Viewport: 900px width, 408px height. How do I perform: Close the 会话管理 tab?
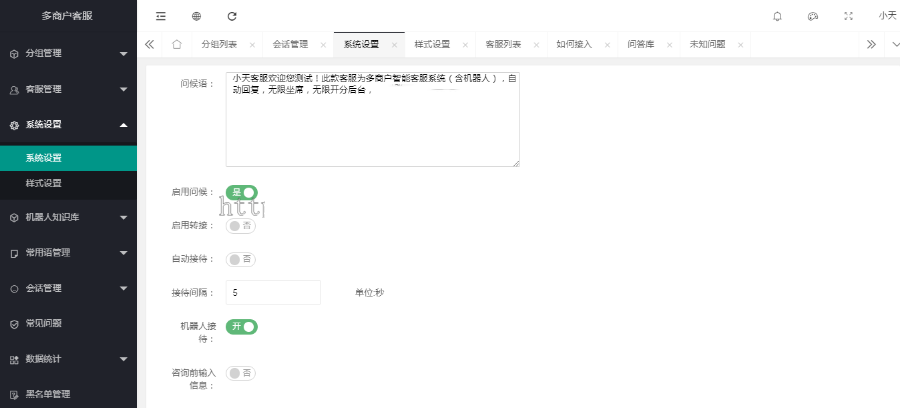pyautogui.click(x=323, y=45)
